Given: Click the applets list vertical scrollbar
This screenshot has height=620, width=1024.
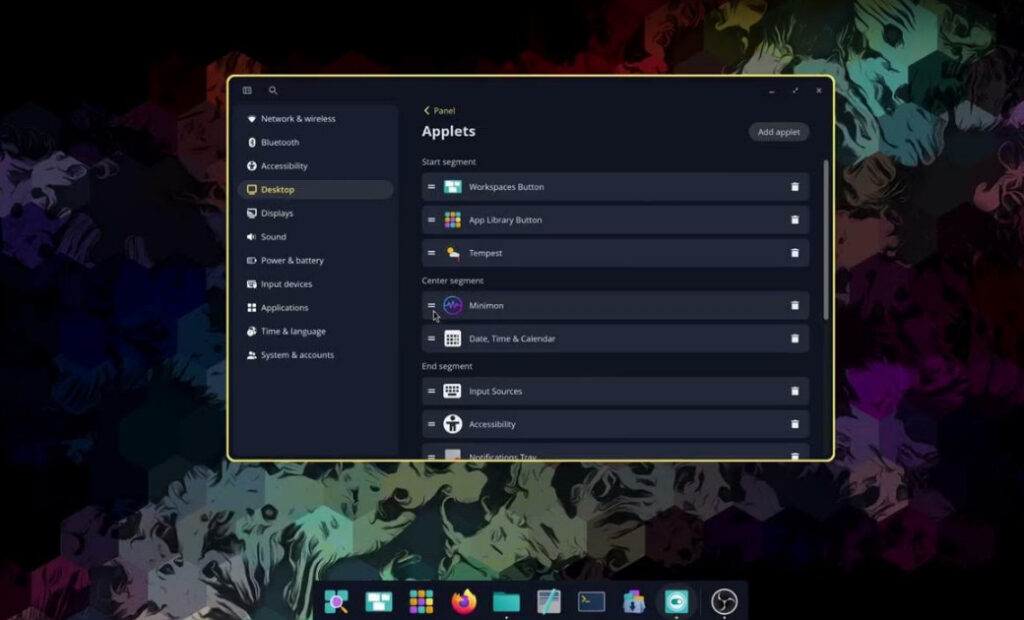Looking at the screenshot, I should click(826, 240).
